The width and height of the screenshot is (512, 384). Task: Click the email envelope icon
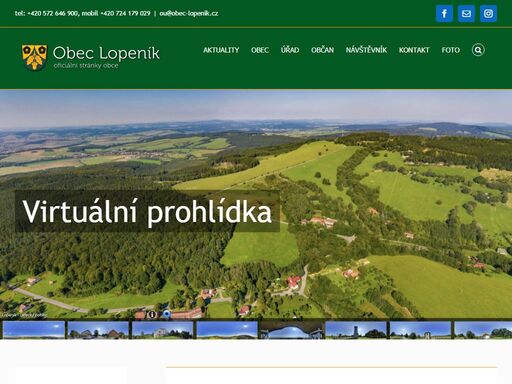click(x=466, y=14)
